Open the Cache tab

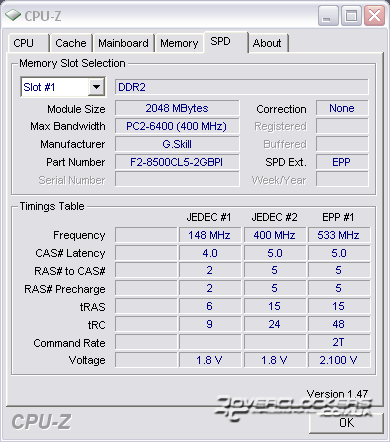71,43
